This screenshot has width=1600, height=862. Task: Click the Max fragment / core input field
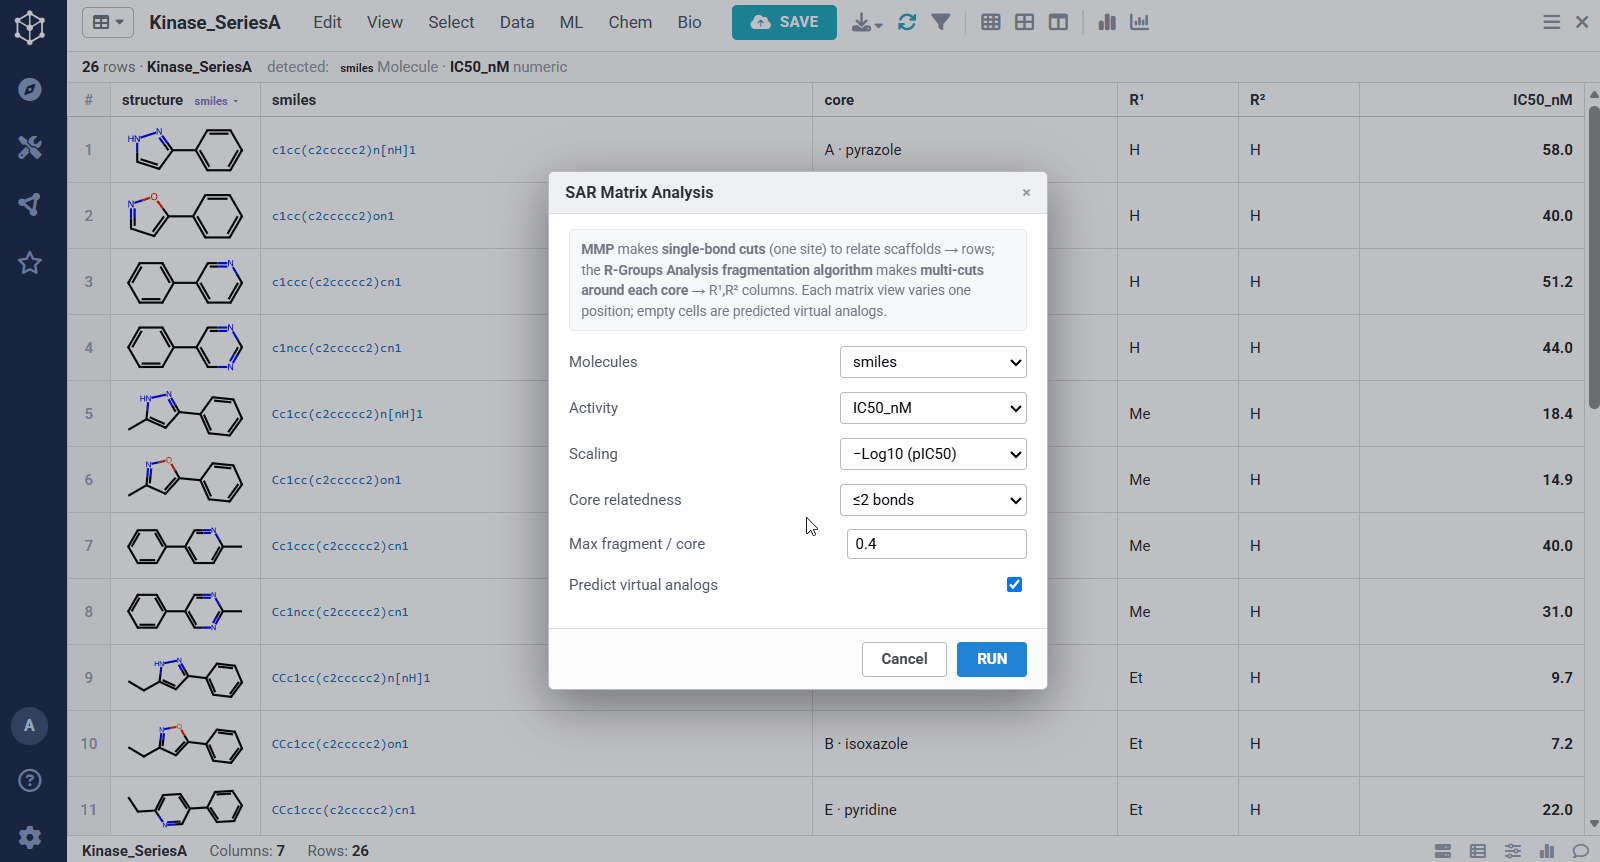pyautogui.click(x=936, y=544)
